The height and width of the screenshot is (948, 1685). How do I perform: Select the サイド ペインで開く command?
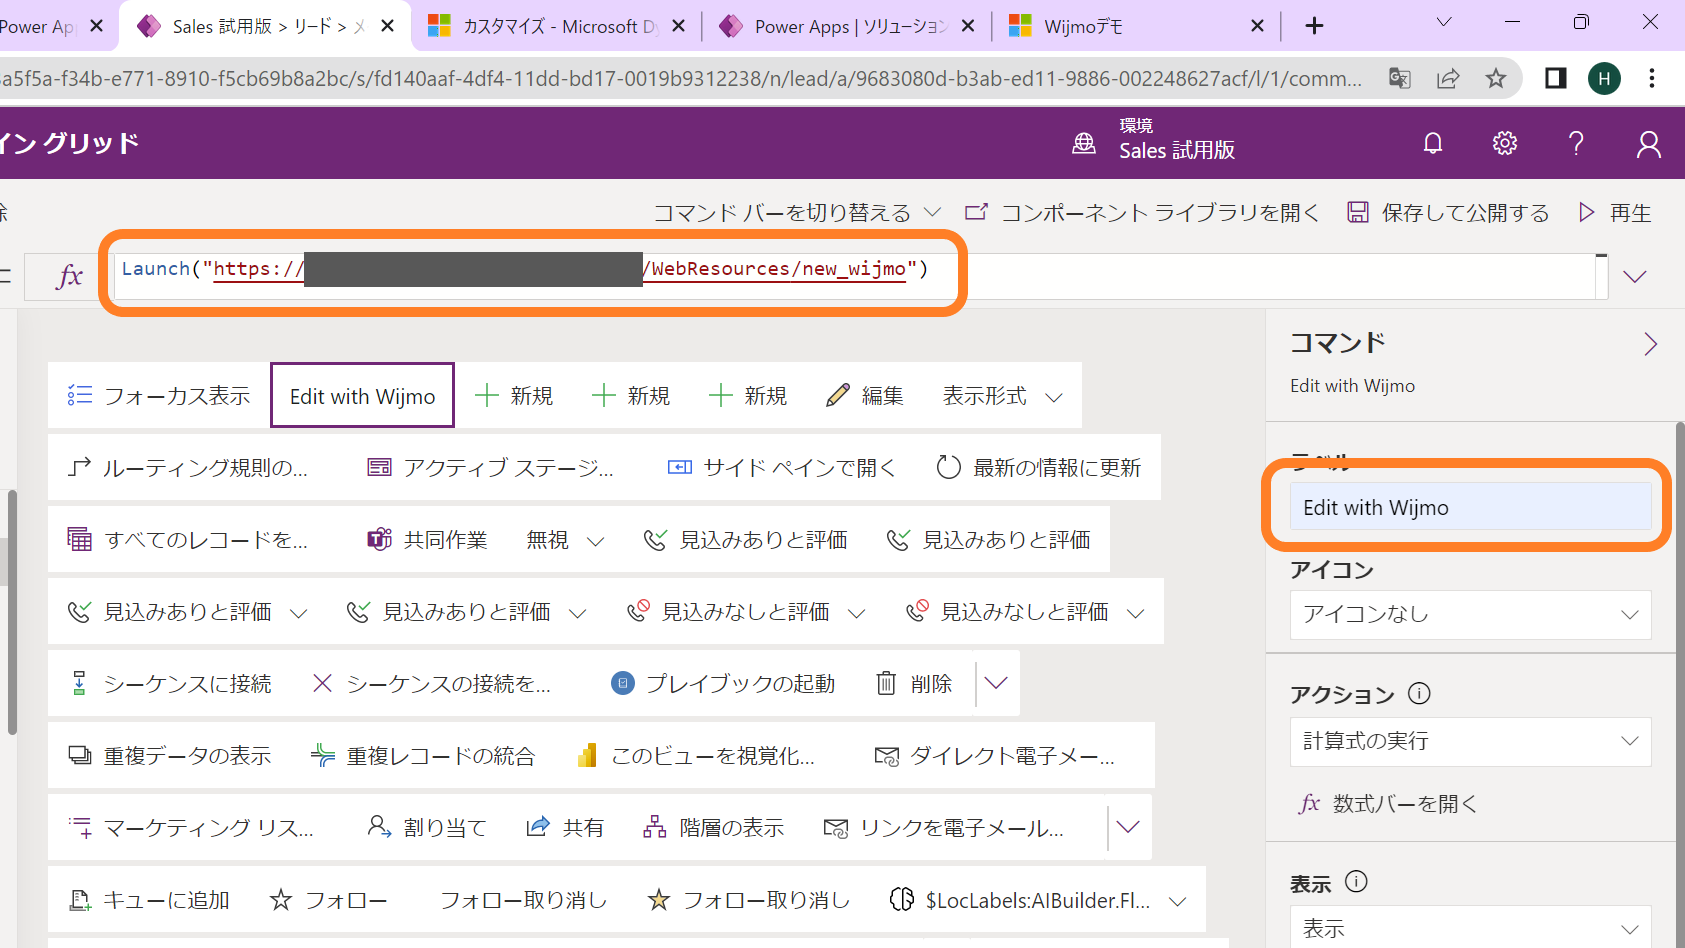click(x=781, y=468)
